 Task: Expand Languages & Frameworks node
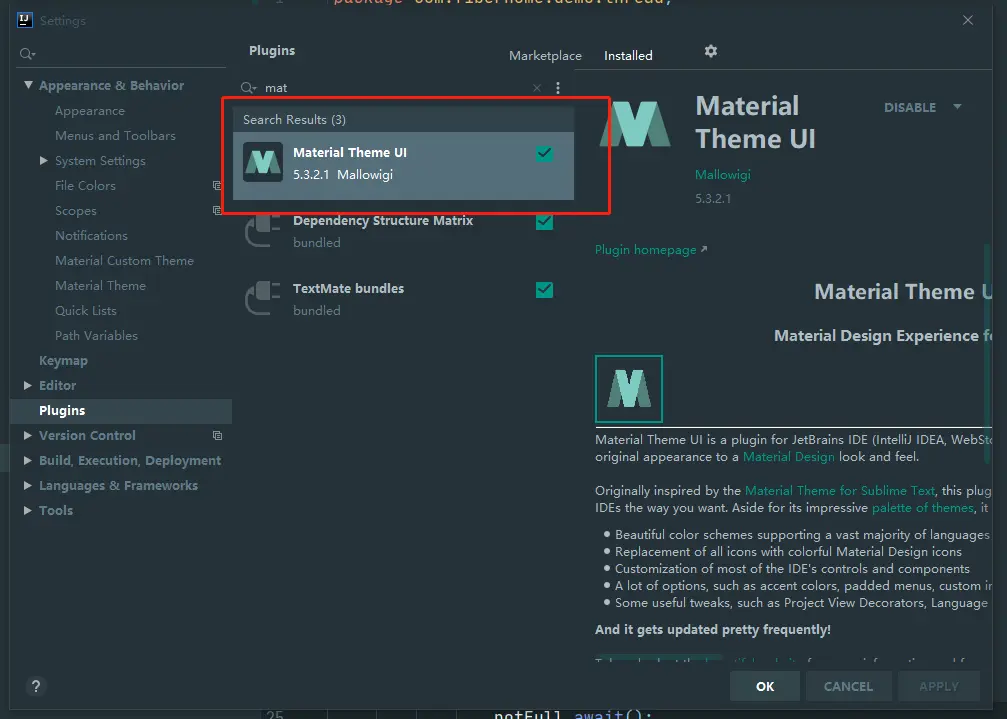click(28, 485)
